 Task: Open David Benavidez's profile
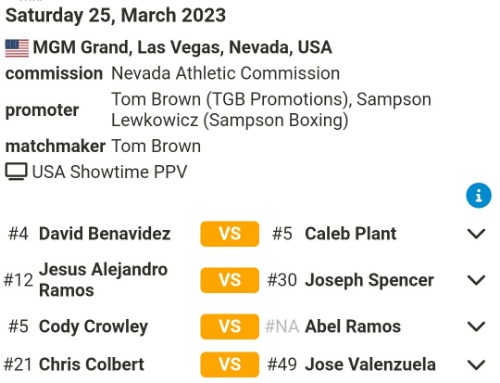(105, 234)
